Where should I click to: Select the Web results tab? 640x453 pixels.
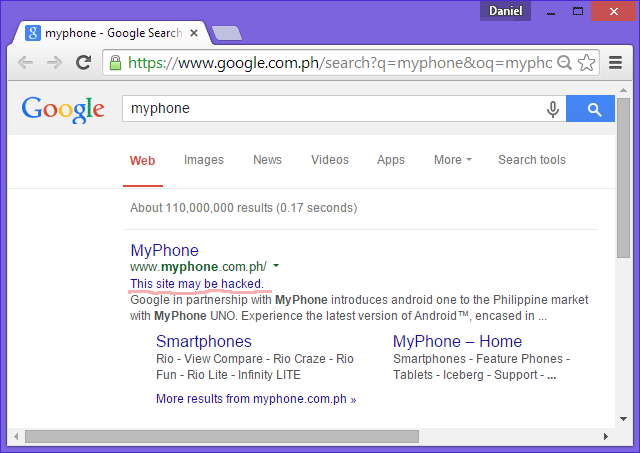(142, 160)
